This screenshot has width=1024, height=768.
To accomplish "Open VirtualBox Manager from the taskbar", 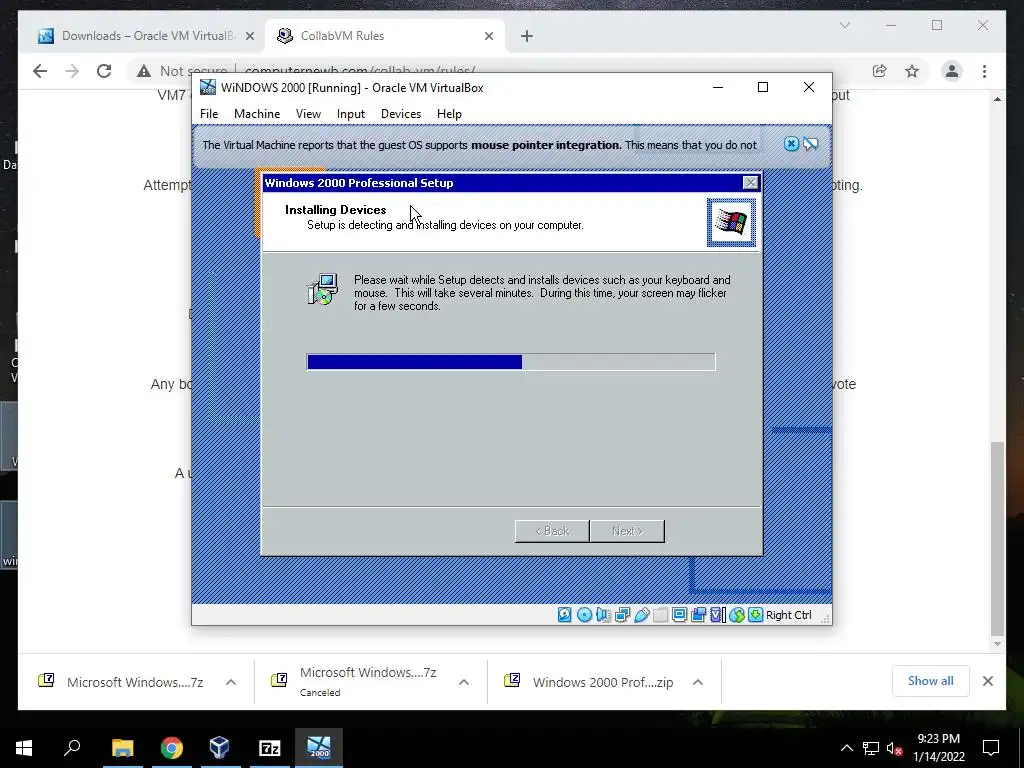I will 220,748.
